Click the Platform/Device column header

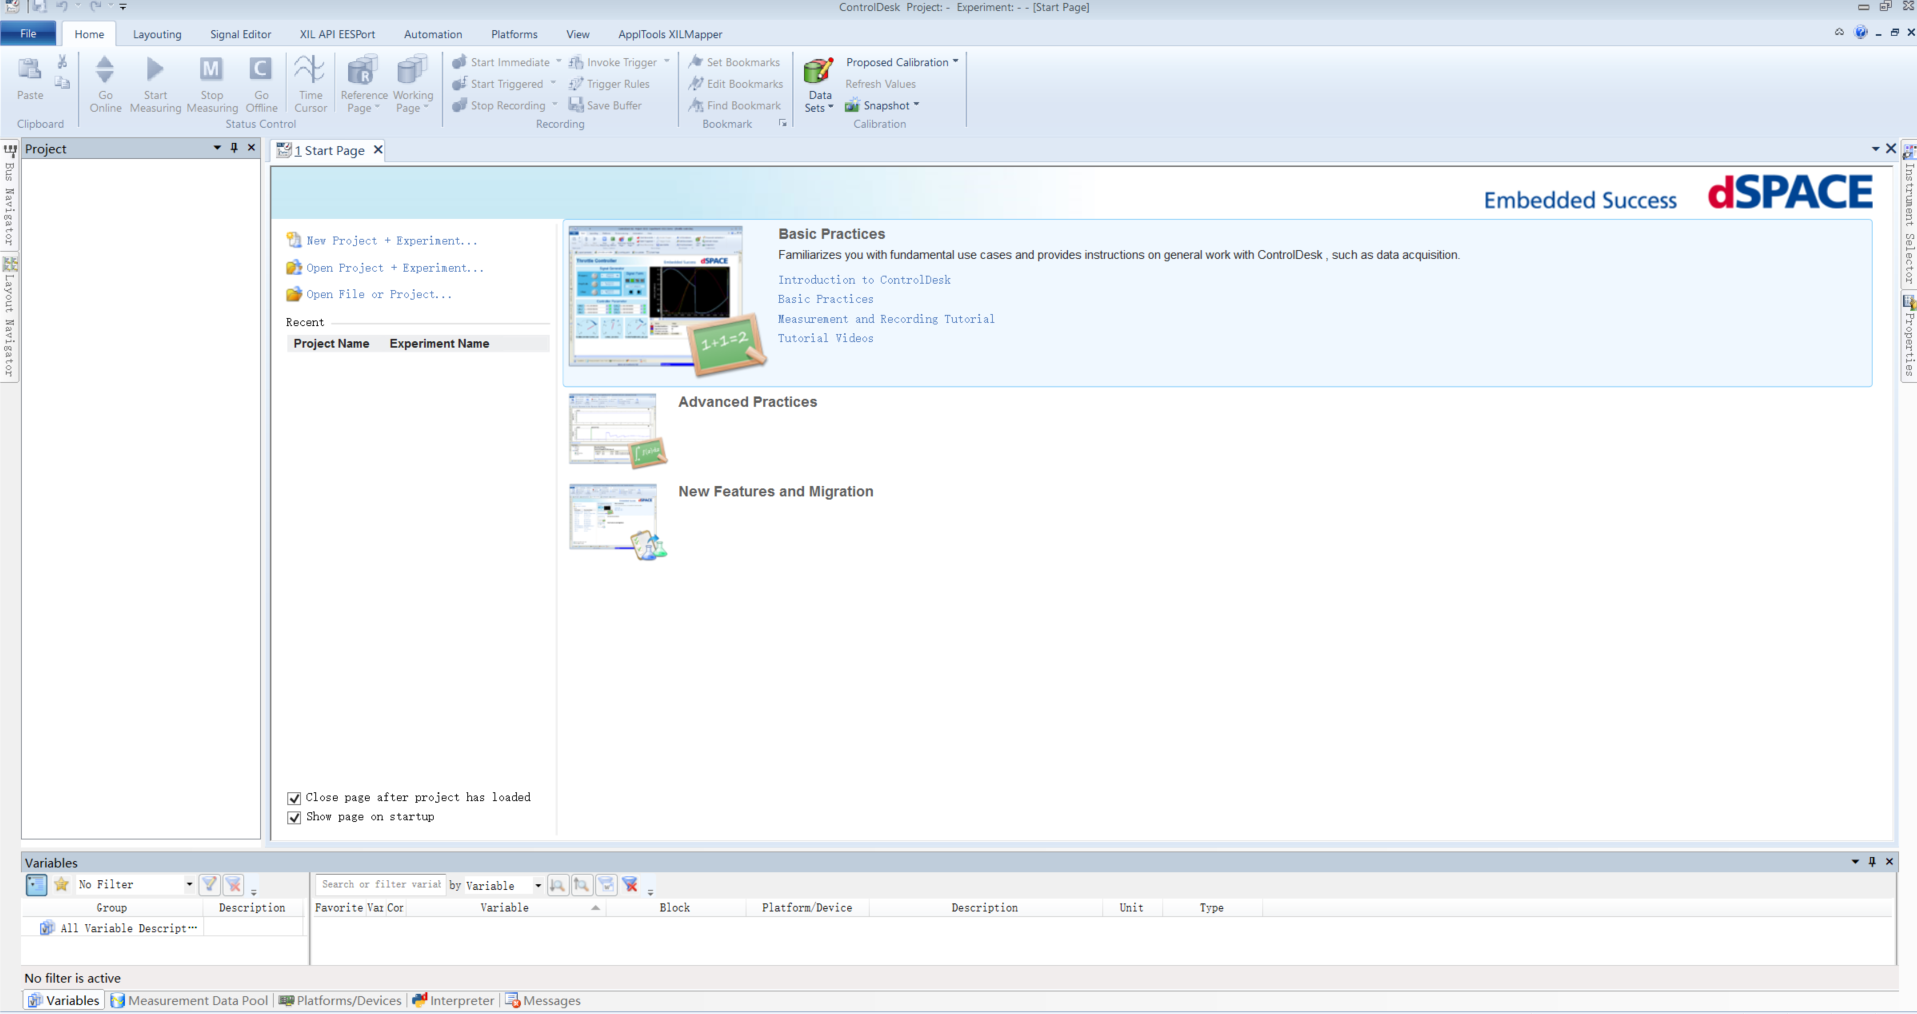coord(807,908)
